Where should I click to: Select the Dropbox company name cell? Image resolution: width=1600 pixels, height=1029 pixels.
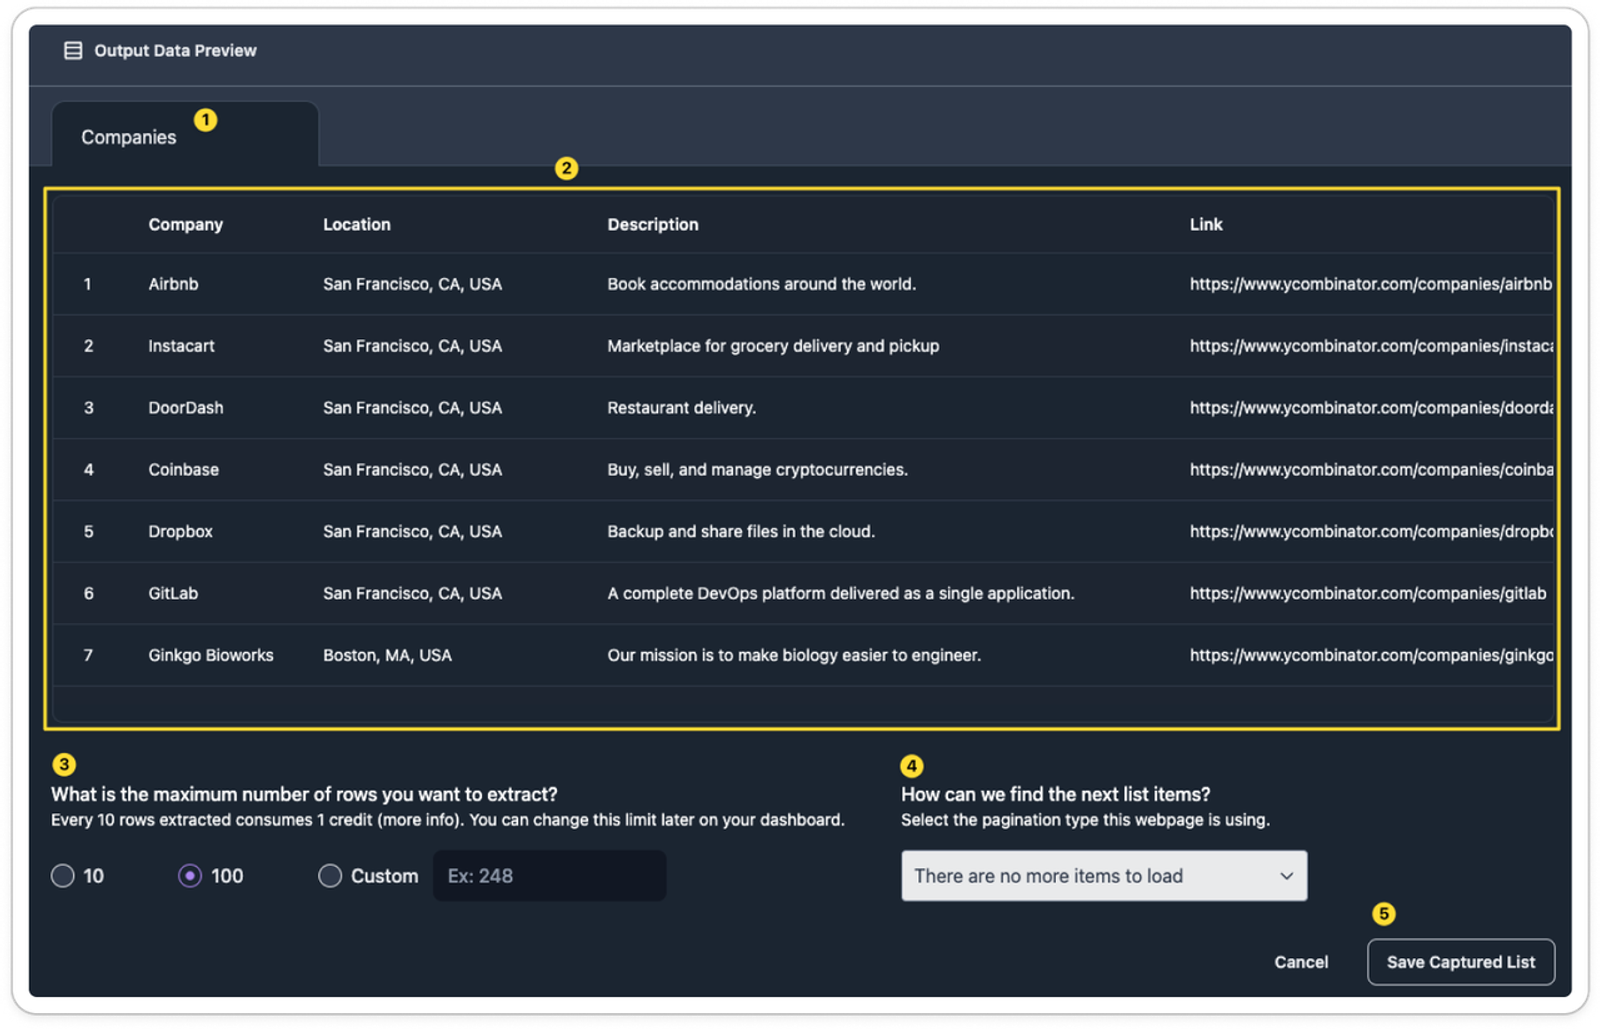[181, 532]
